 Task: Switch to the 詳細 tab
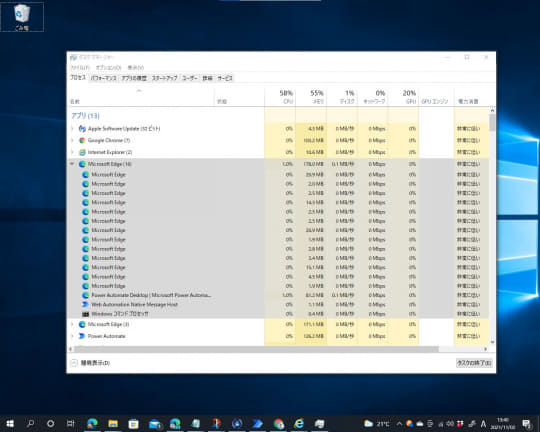pyautogui.click(x=207, y=78)
